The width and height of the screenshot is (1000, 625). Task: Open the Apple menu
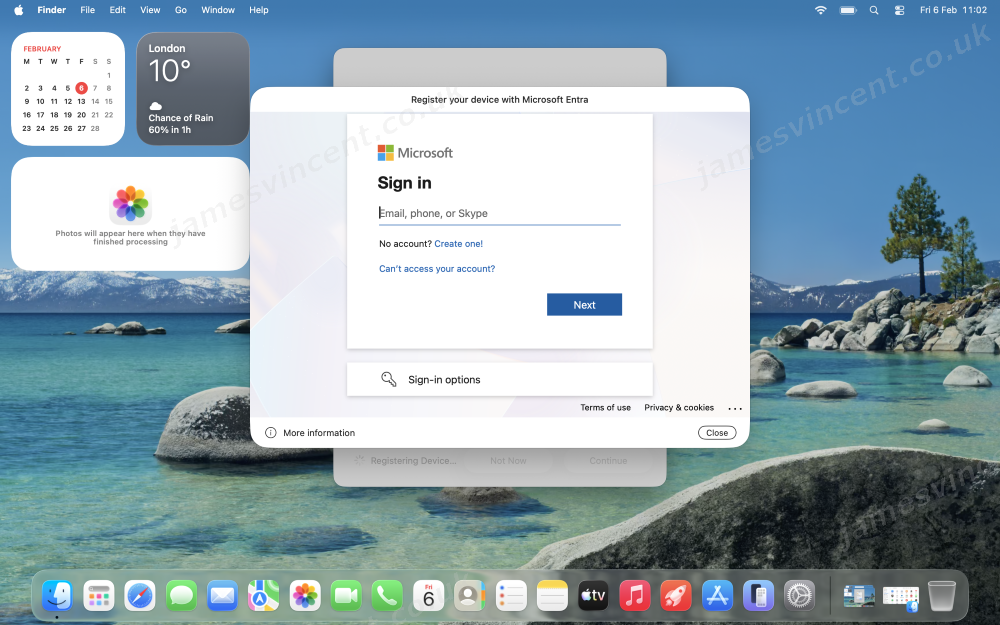click(18, 10)
